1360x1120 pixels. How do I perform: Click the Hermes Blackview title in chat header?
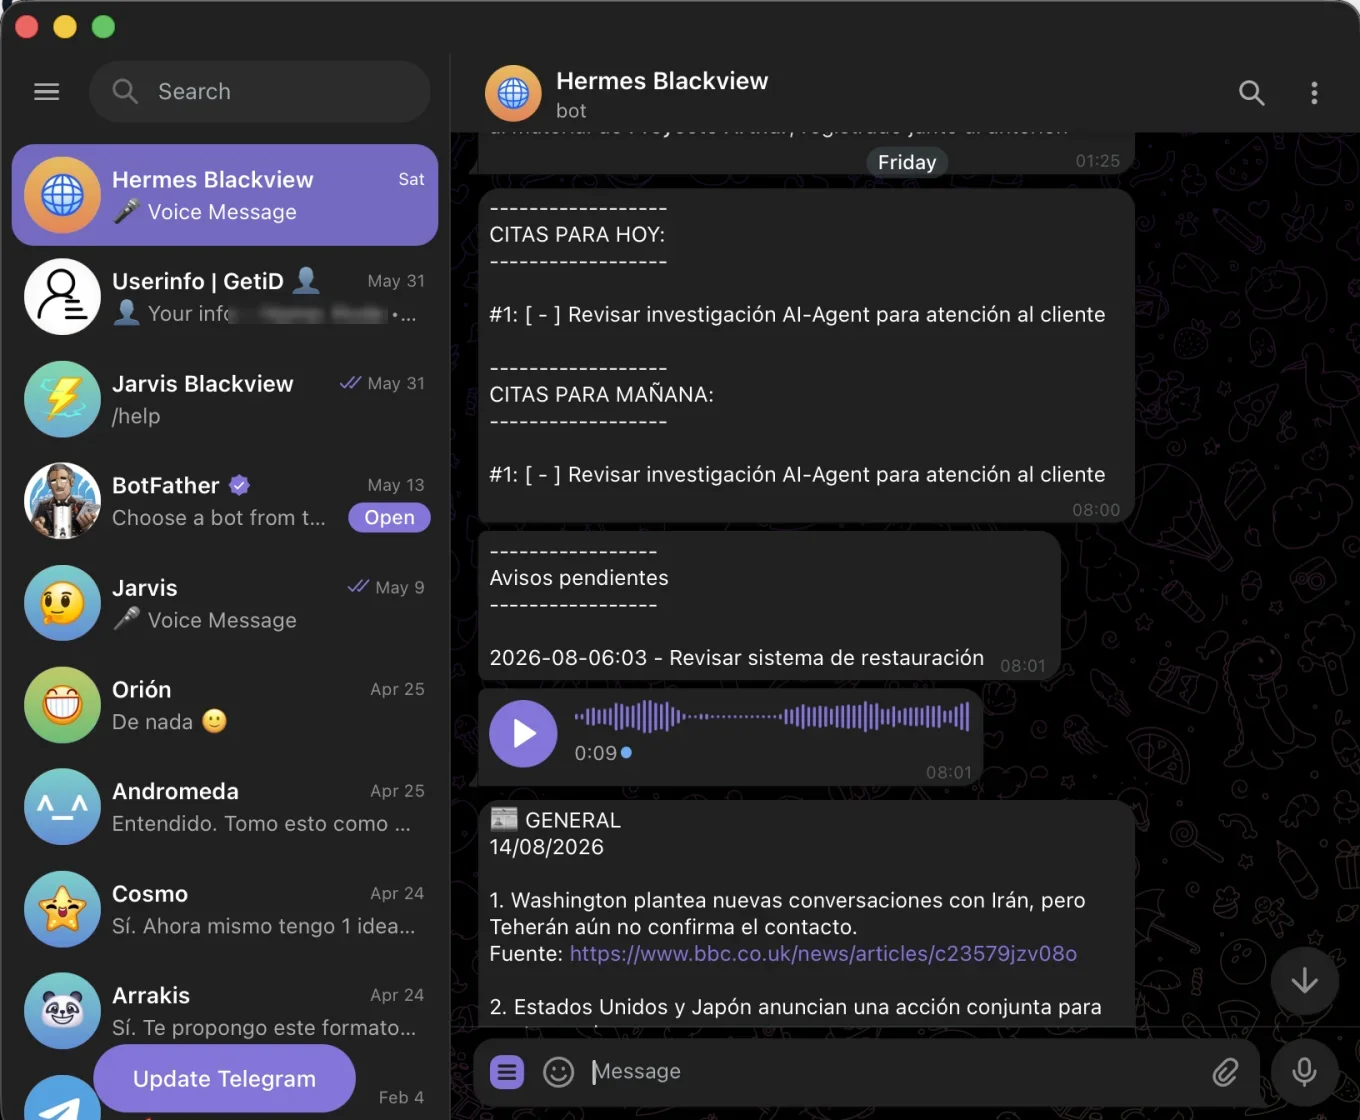[662, 81]
